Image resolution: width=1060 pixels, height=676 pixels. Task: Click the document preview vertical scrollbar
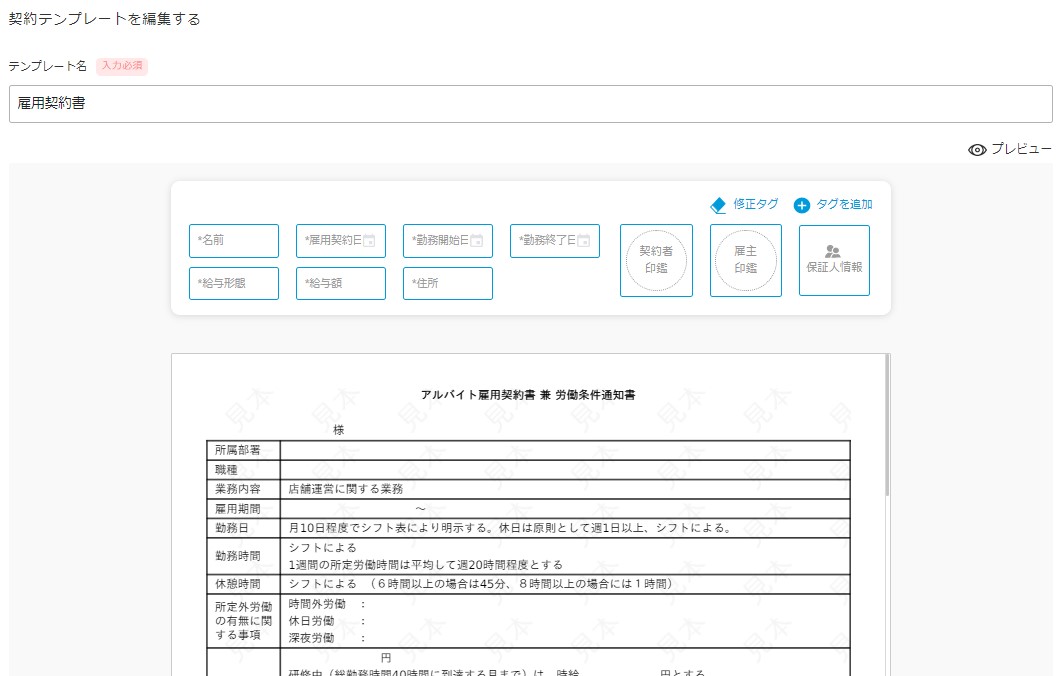click(887, 426)
